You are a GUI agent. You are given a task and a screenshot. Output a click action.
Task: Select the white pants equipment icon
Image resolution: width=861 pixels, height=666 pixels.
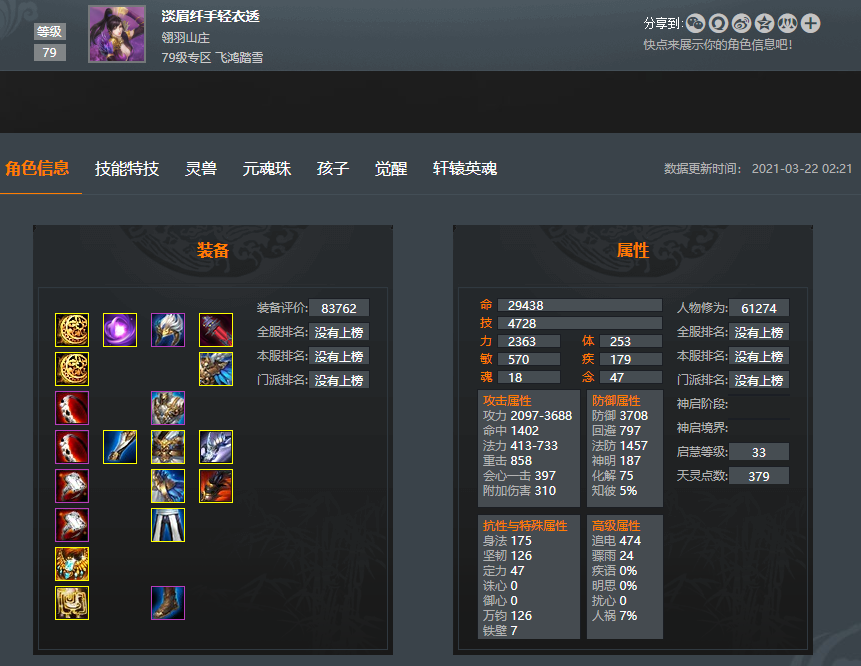point(168,525)
